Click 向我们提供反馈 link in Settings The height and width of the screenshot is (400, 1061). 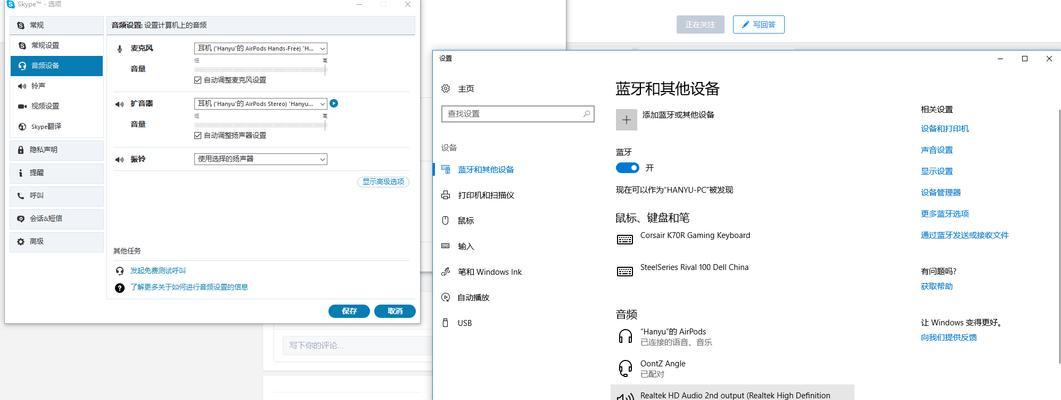coord(949,337)
